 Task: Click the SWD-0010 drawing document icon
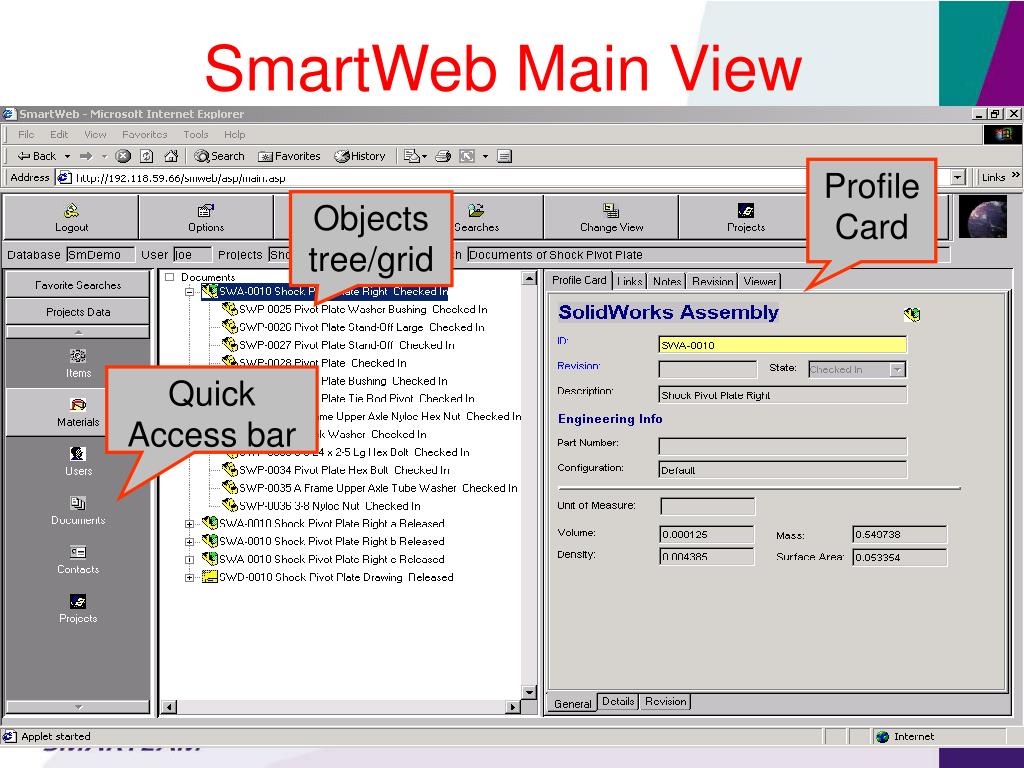coord(209,577)
